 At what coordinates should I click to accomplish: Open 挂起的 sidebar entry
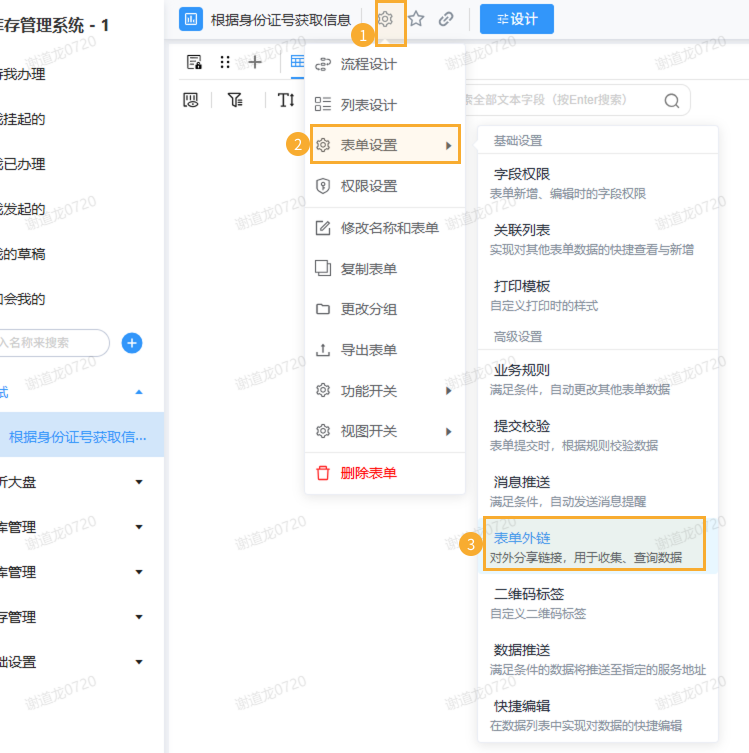(23, 119)
